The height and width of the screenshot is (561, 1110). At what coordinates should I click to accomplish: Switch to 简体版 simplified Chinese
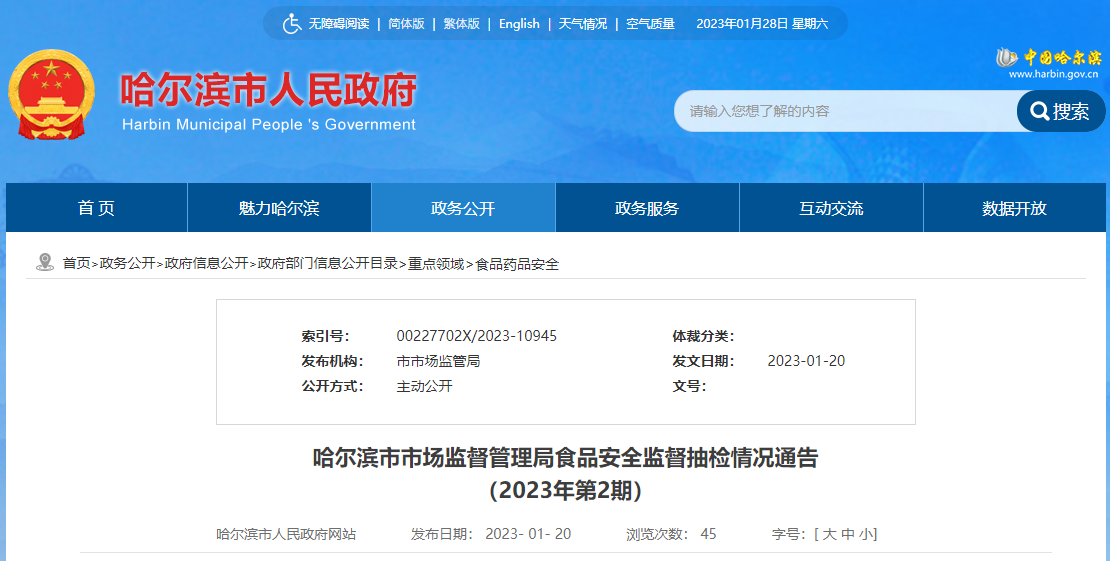point(406,24)
